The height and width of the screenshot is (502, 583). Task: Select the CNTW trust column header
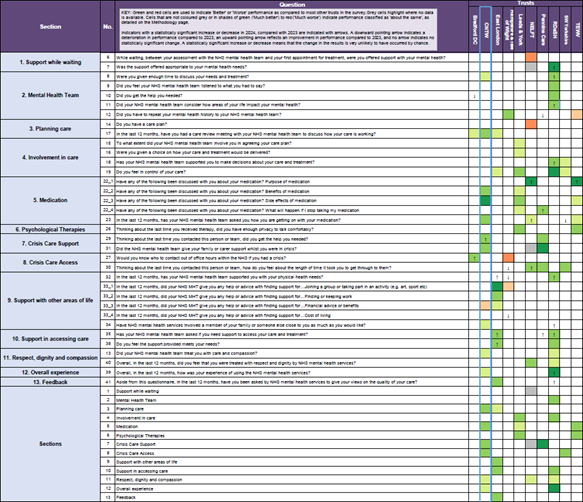[x=486, y=30]
